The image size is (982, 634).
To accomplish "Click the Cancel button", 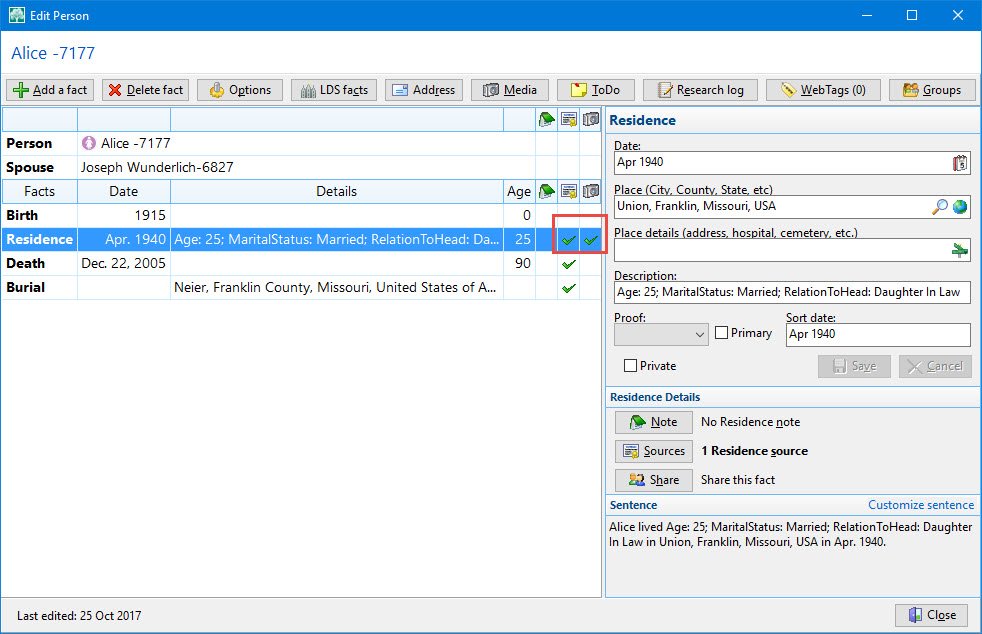I will pyautogui.click(x=935, y=366).
